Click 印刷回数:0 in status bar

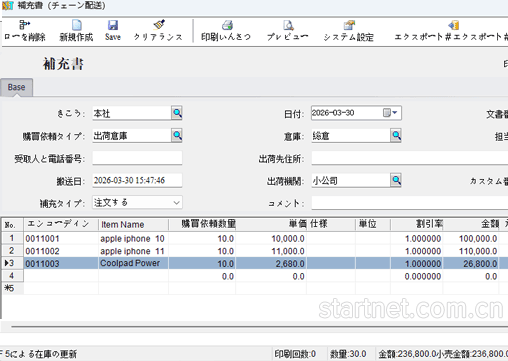295,354
